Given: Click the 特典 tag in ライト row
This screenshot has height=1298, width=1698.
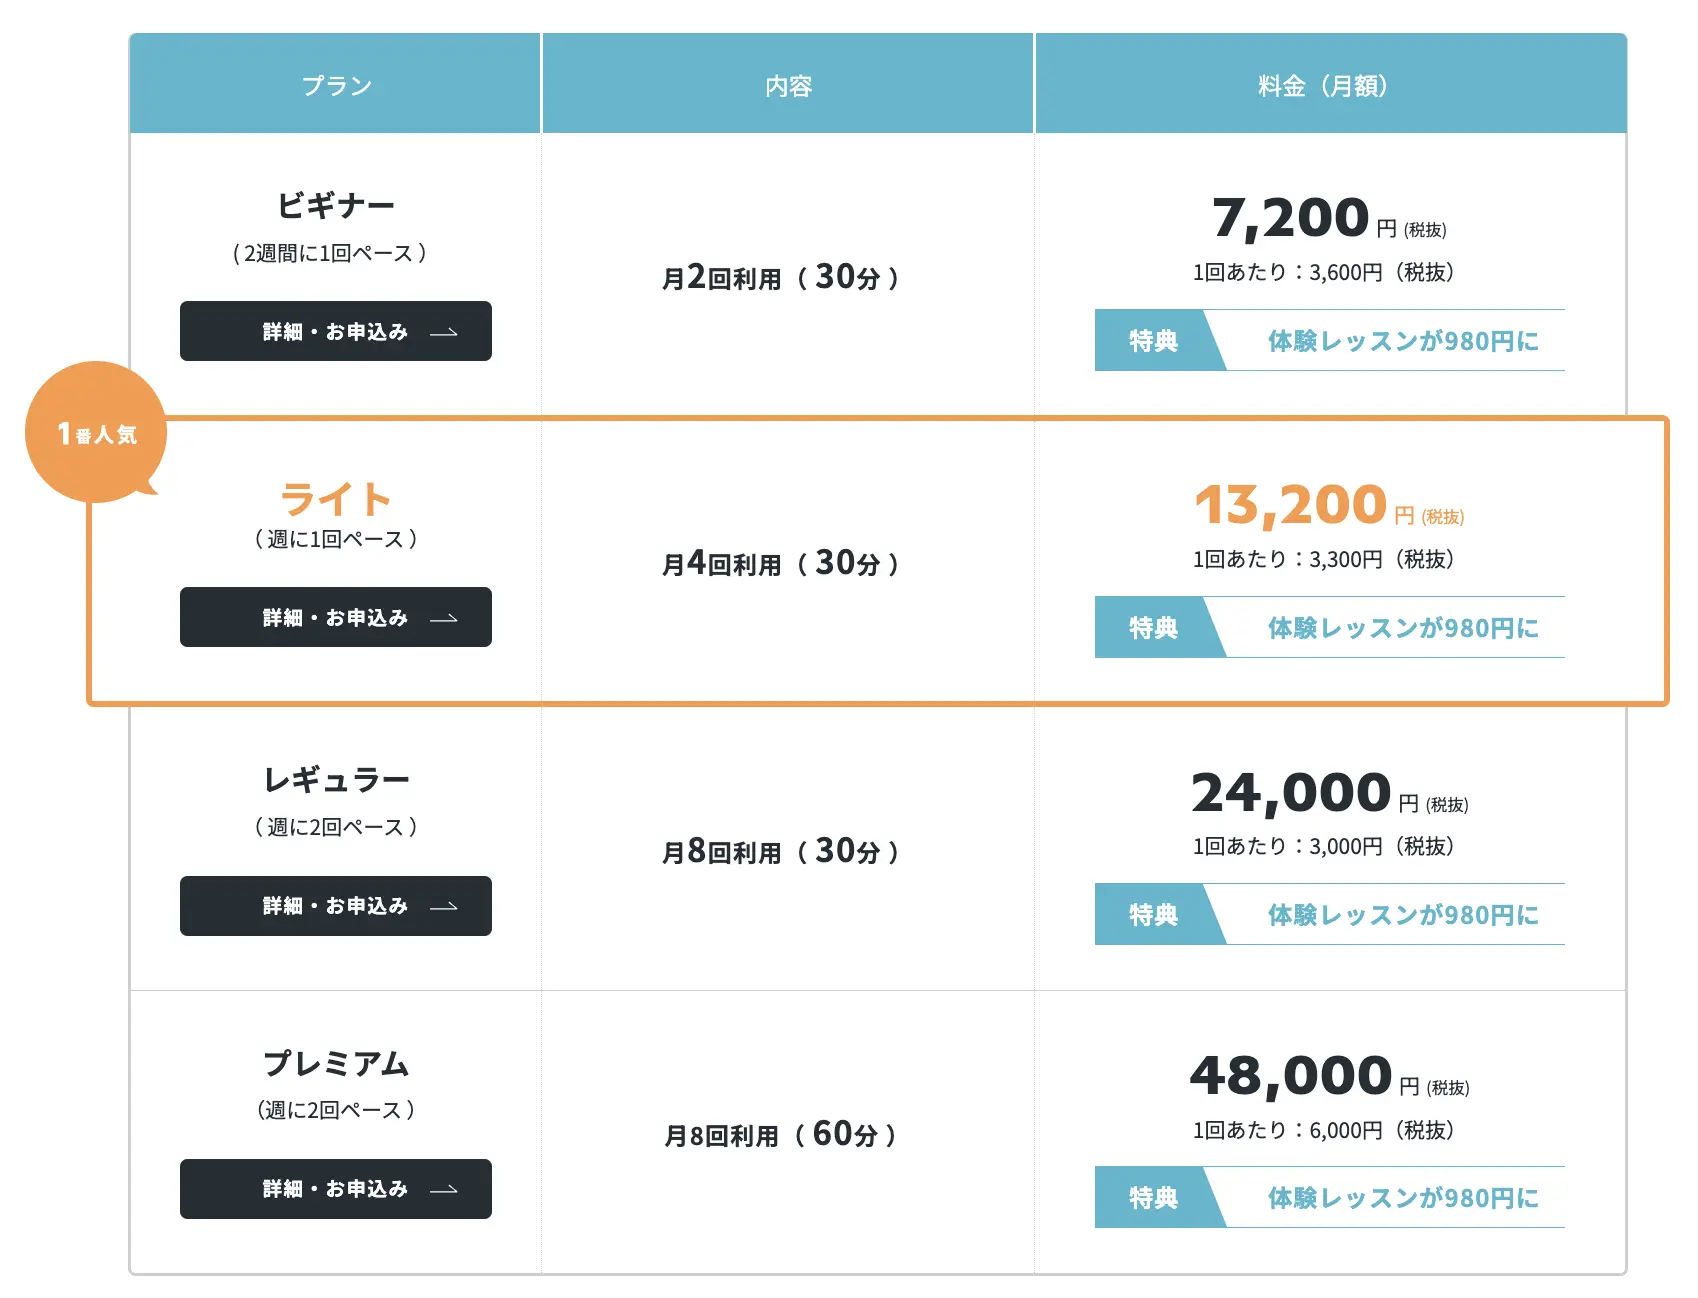Looking at the screenshot, I should [1155, 628].
